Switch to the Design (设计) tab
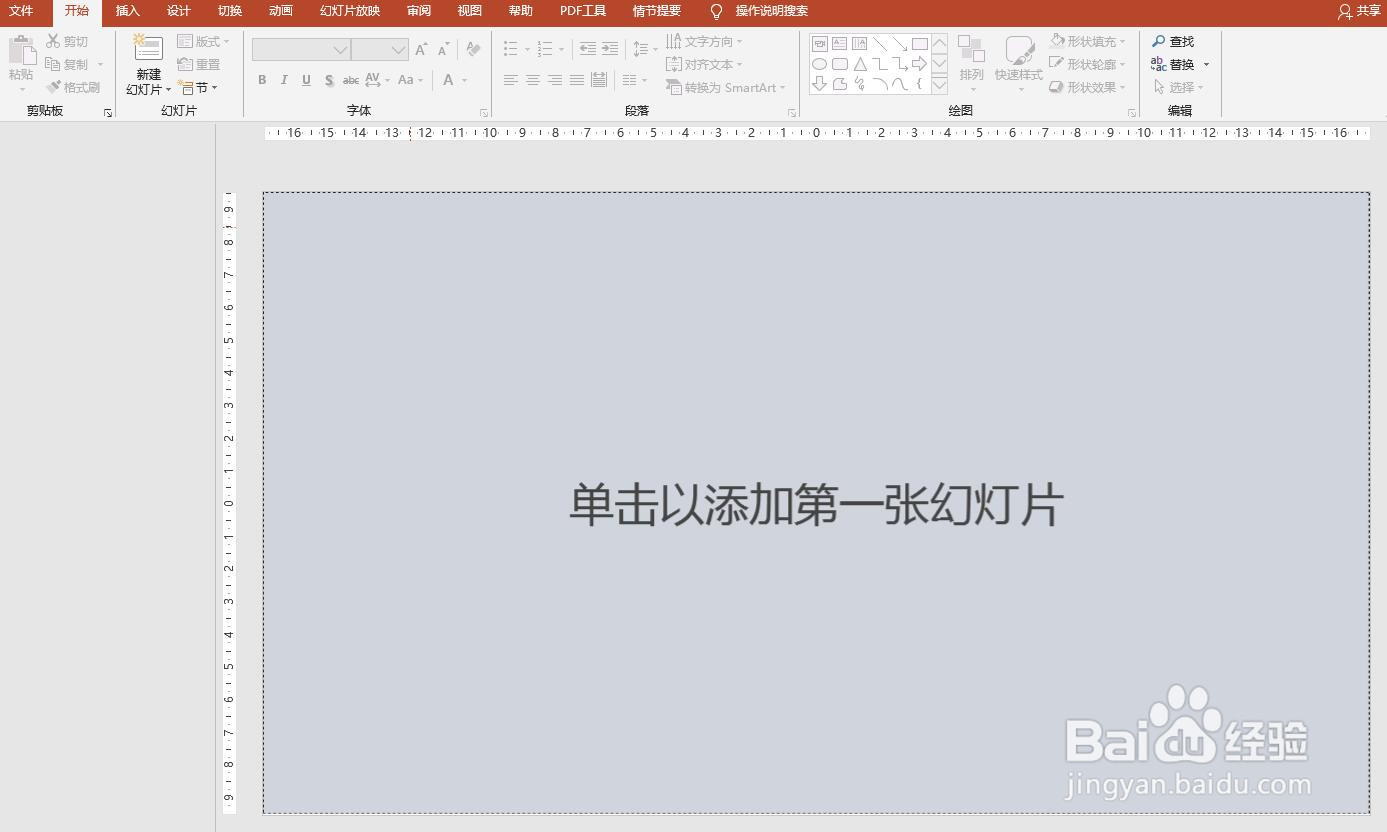 pos(179,11)
